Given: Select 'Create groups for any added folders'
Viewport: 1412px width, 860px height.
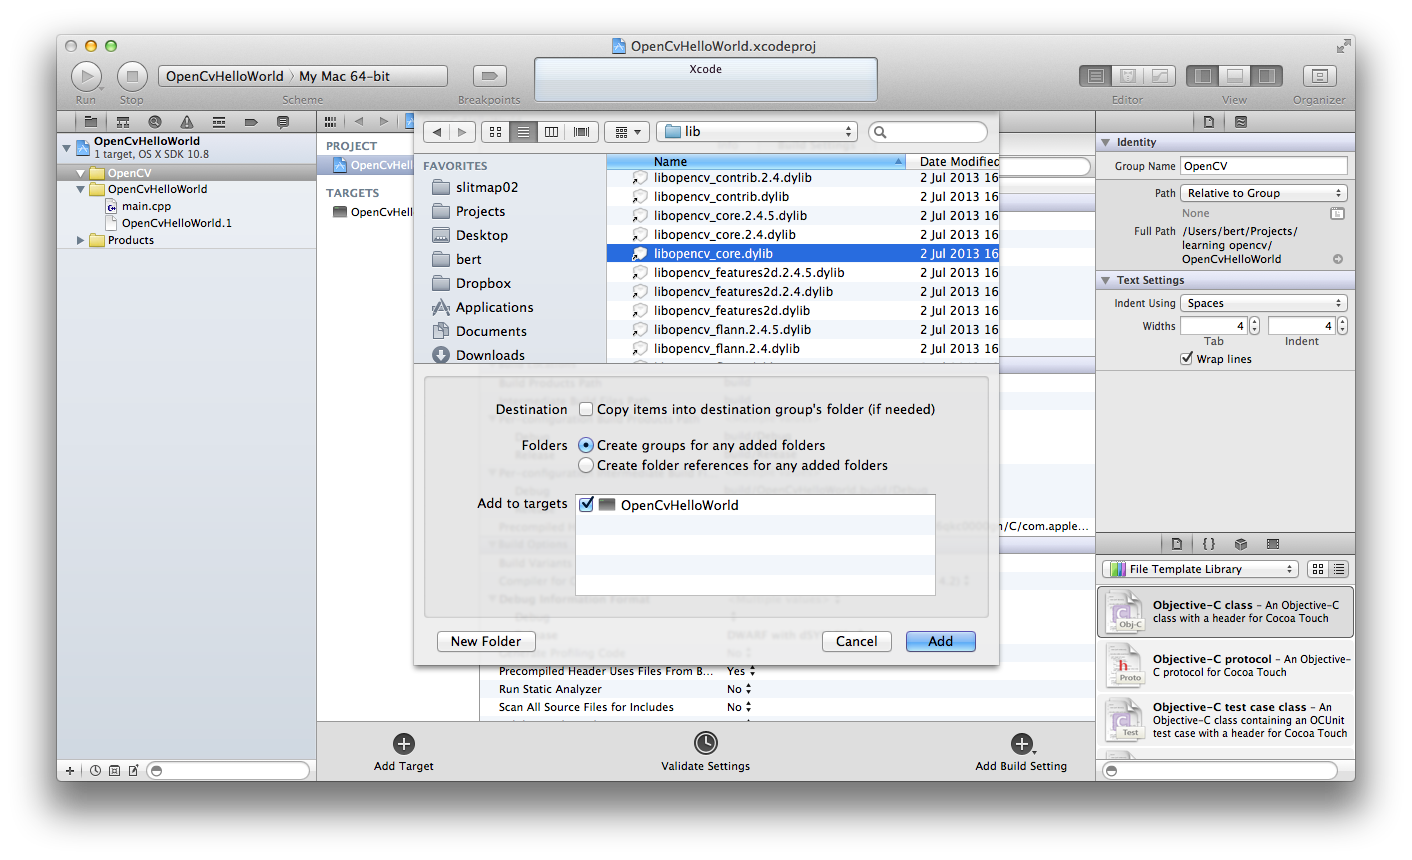Looking at the screenshot, I should pyautogui.click(x=586, y=446).
